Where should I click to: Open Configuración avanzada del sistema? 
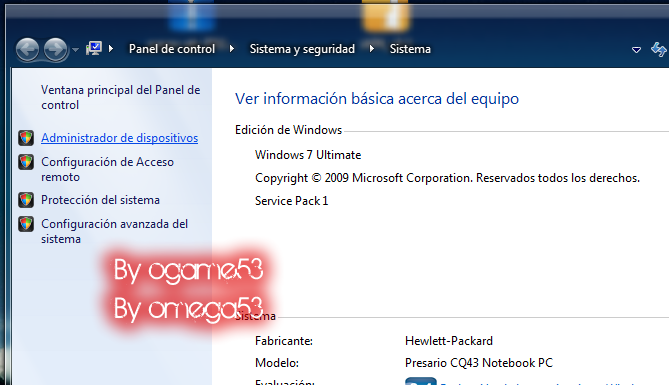click(114, 231)
